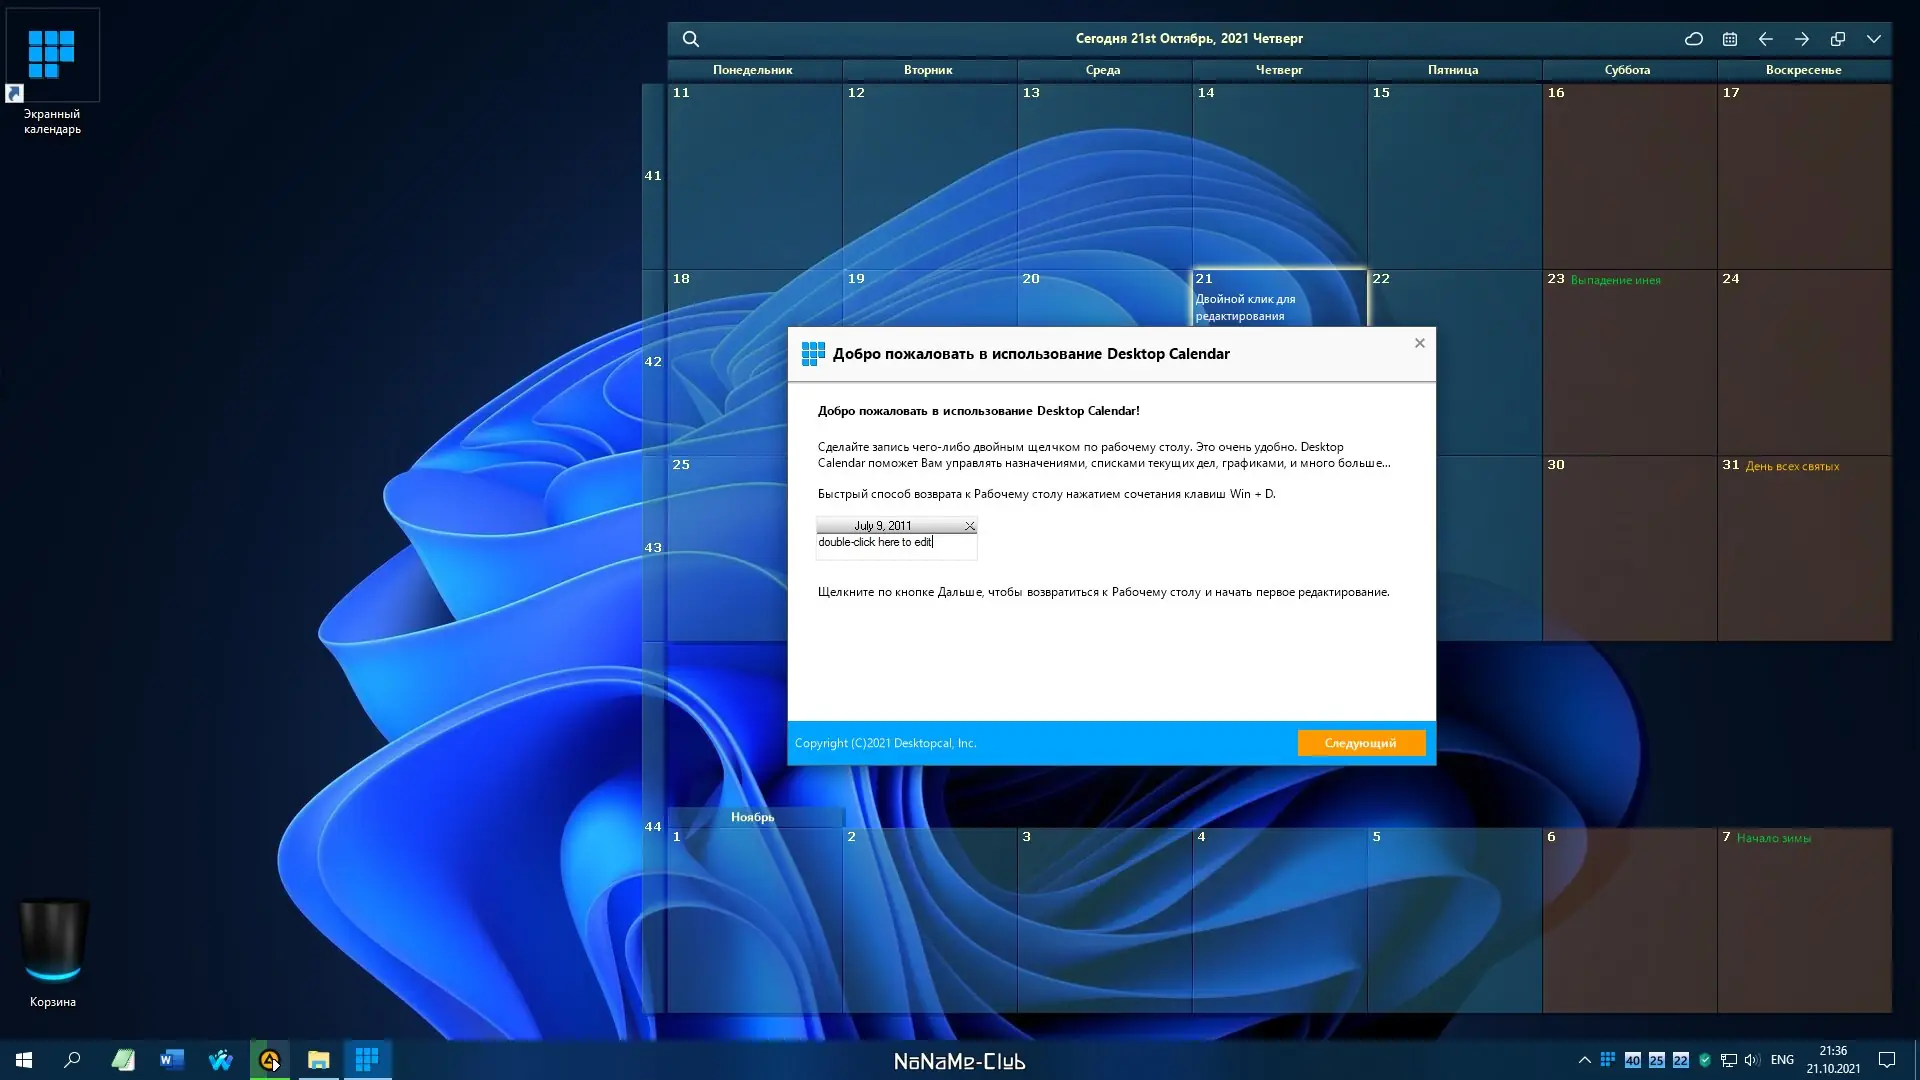Click the Следующий button

[1360, 743]
